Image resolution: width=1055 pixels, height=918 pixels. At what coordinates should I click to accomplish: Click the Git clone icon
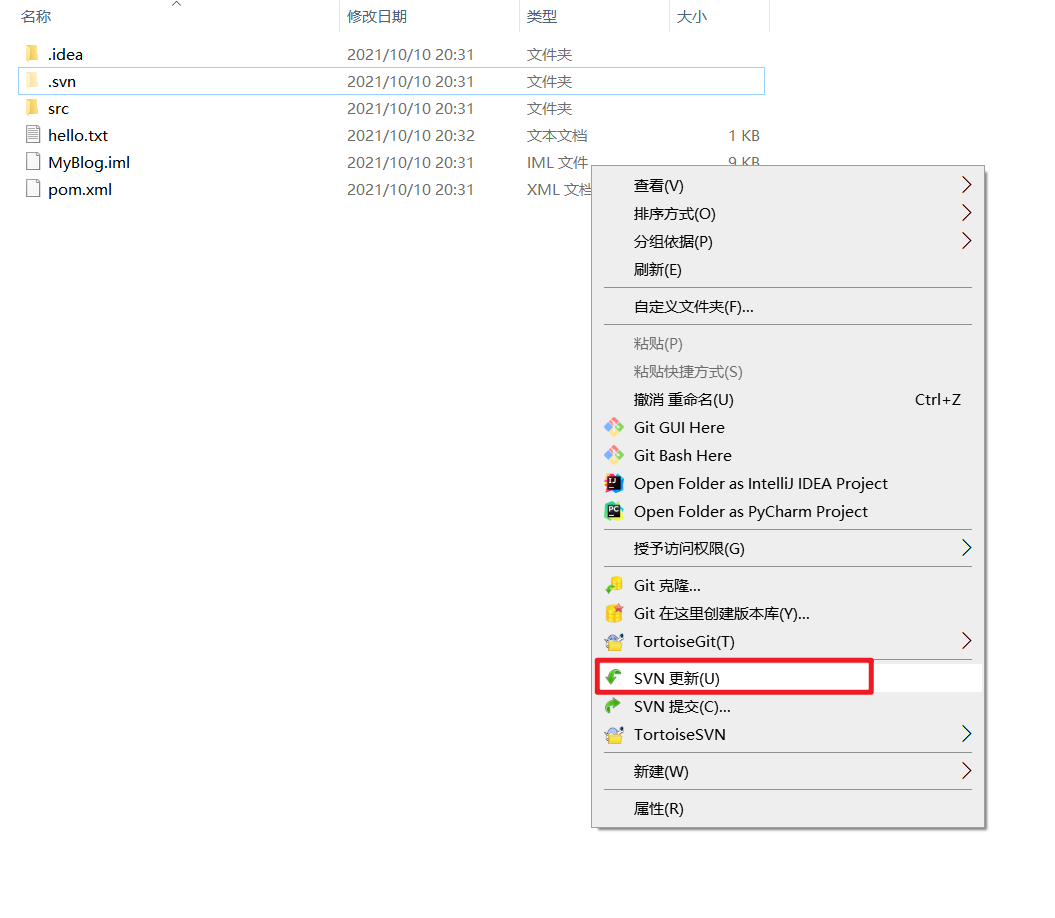[x=614, y=586]
